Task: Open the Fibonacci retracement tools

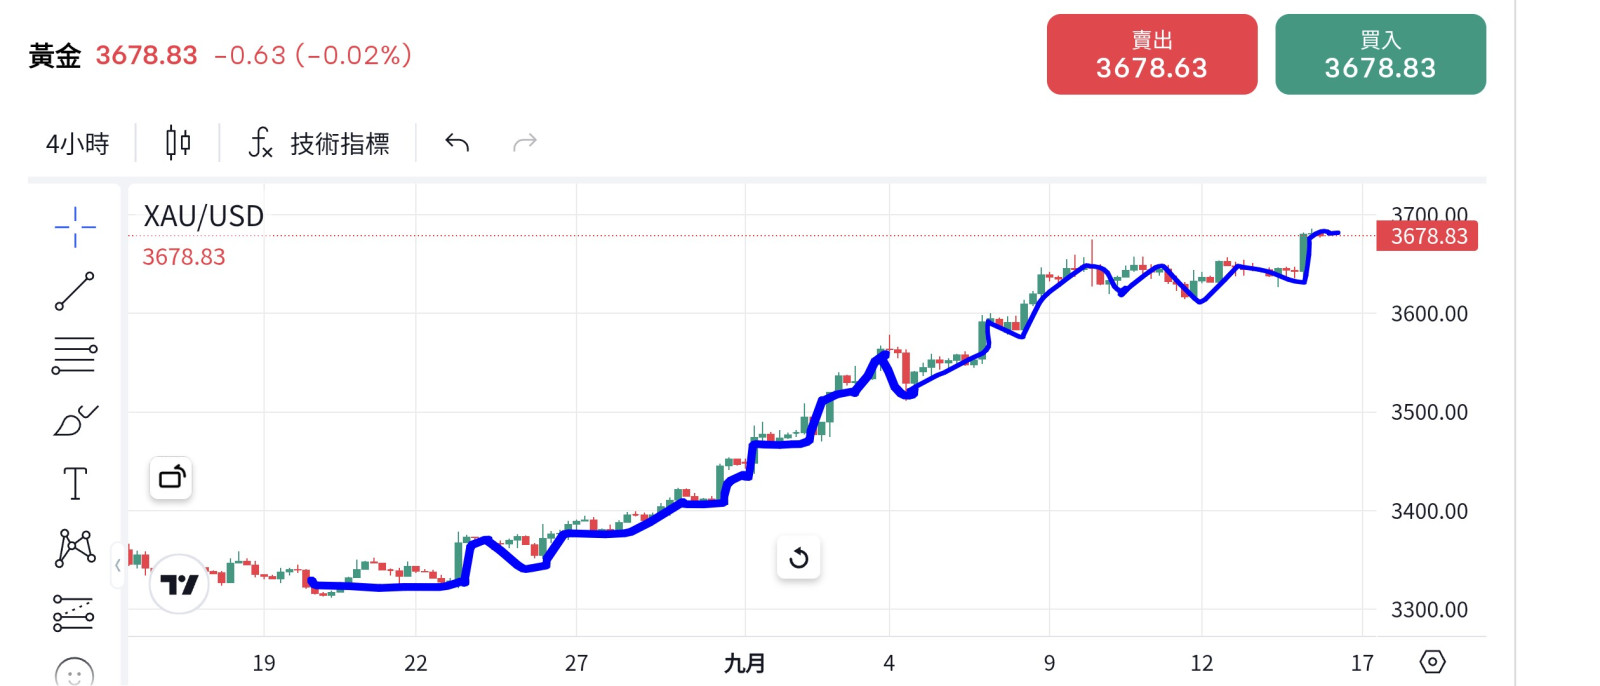Action: click(75, 355)
